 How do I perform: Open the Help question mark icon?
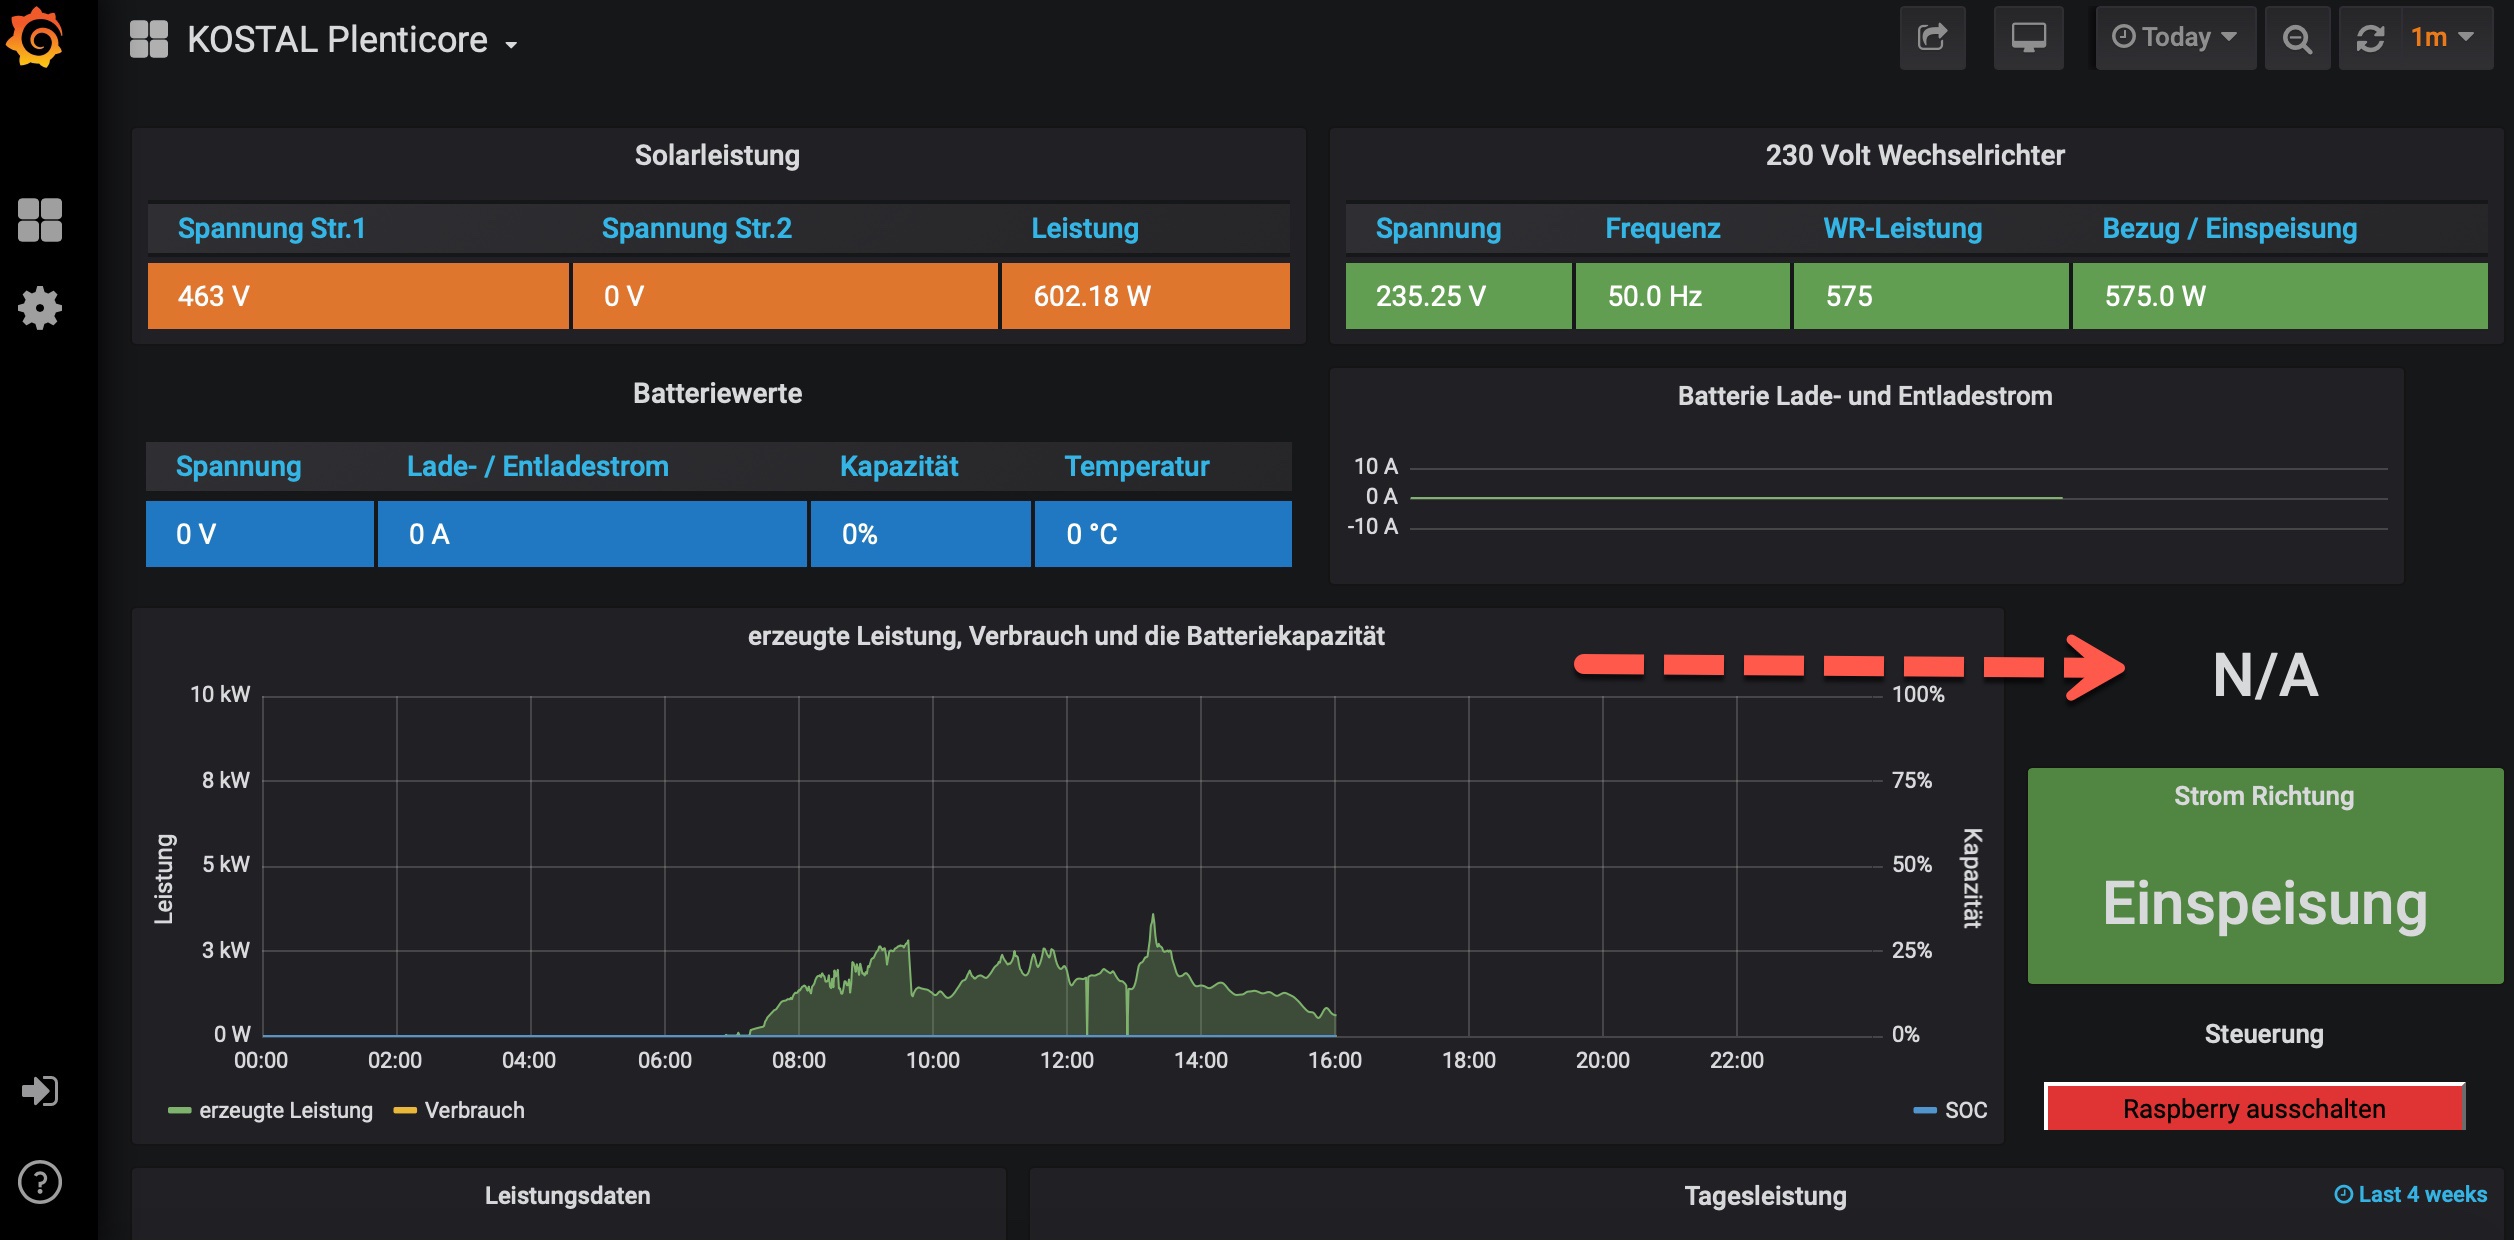click(40, 1182)
